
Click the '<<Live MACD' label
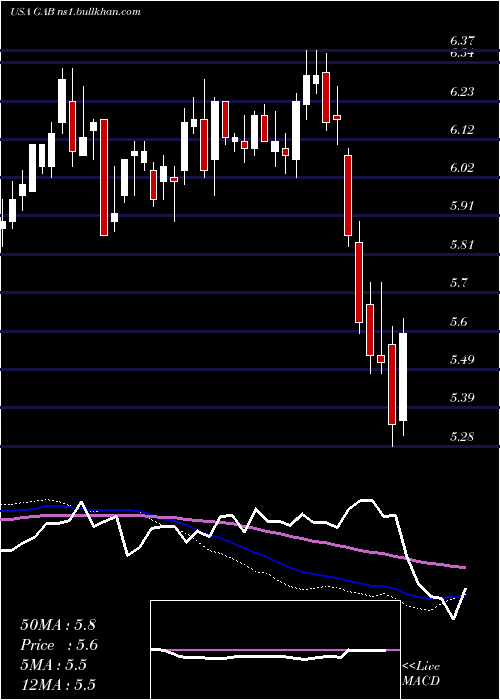pos(421,673)
